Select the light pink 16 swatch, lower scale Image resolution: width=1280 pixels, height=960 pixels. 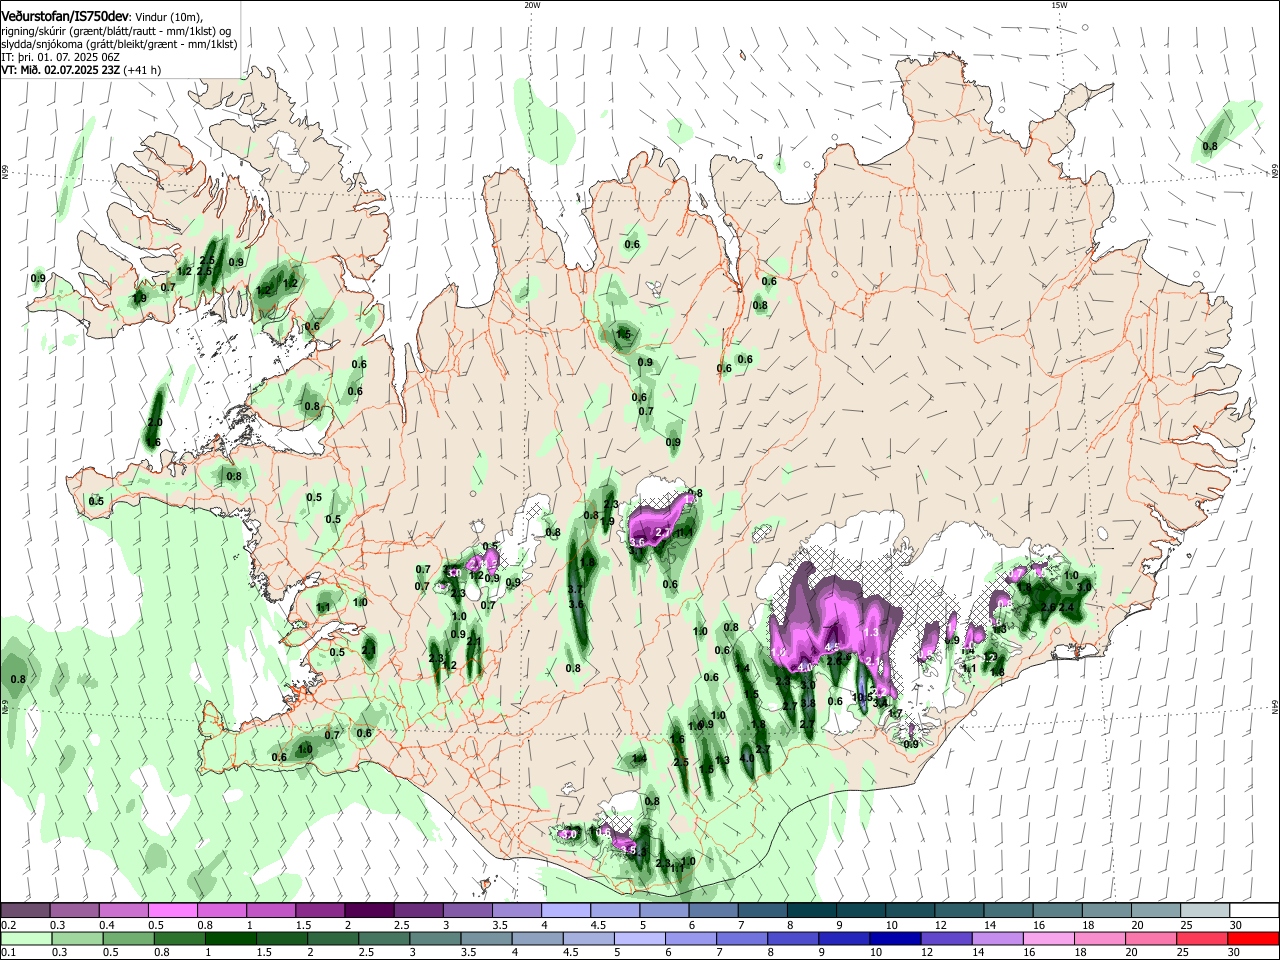tap(1050, 939)
